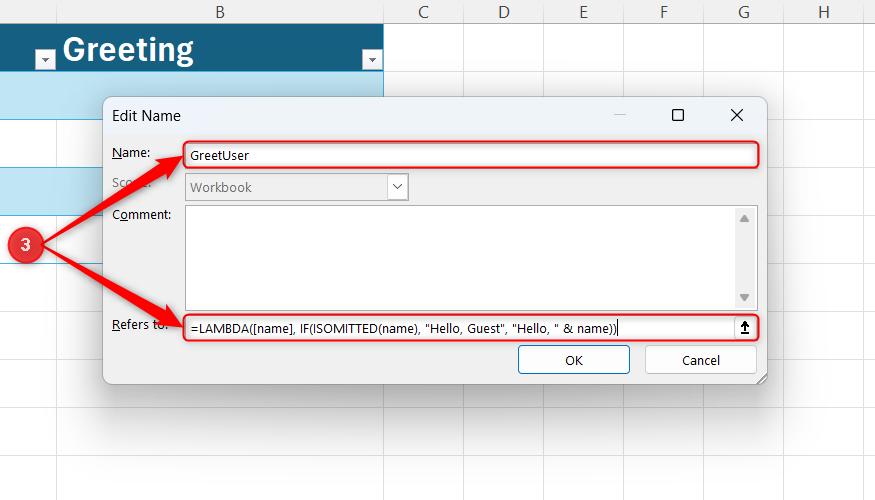Screen dimensions: 875x500
Task: Select column B header
Action: click(220, 12)
